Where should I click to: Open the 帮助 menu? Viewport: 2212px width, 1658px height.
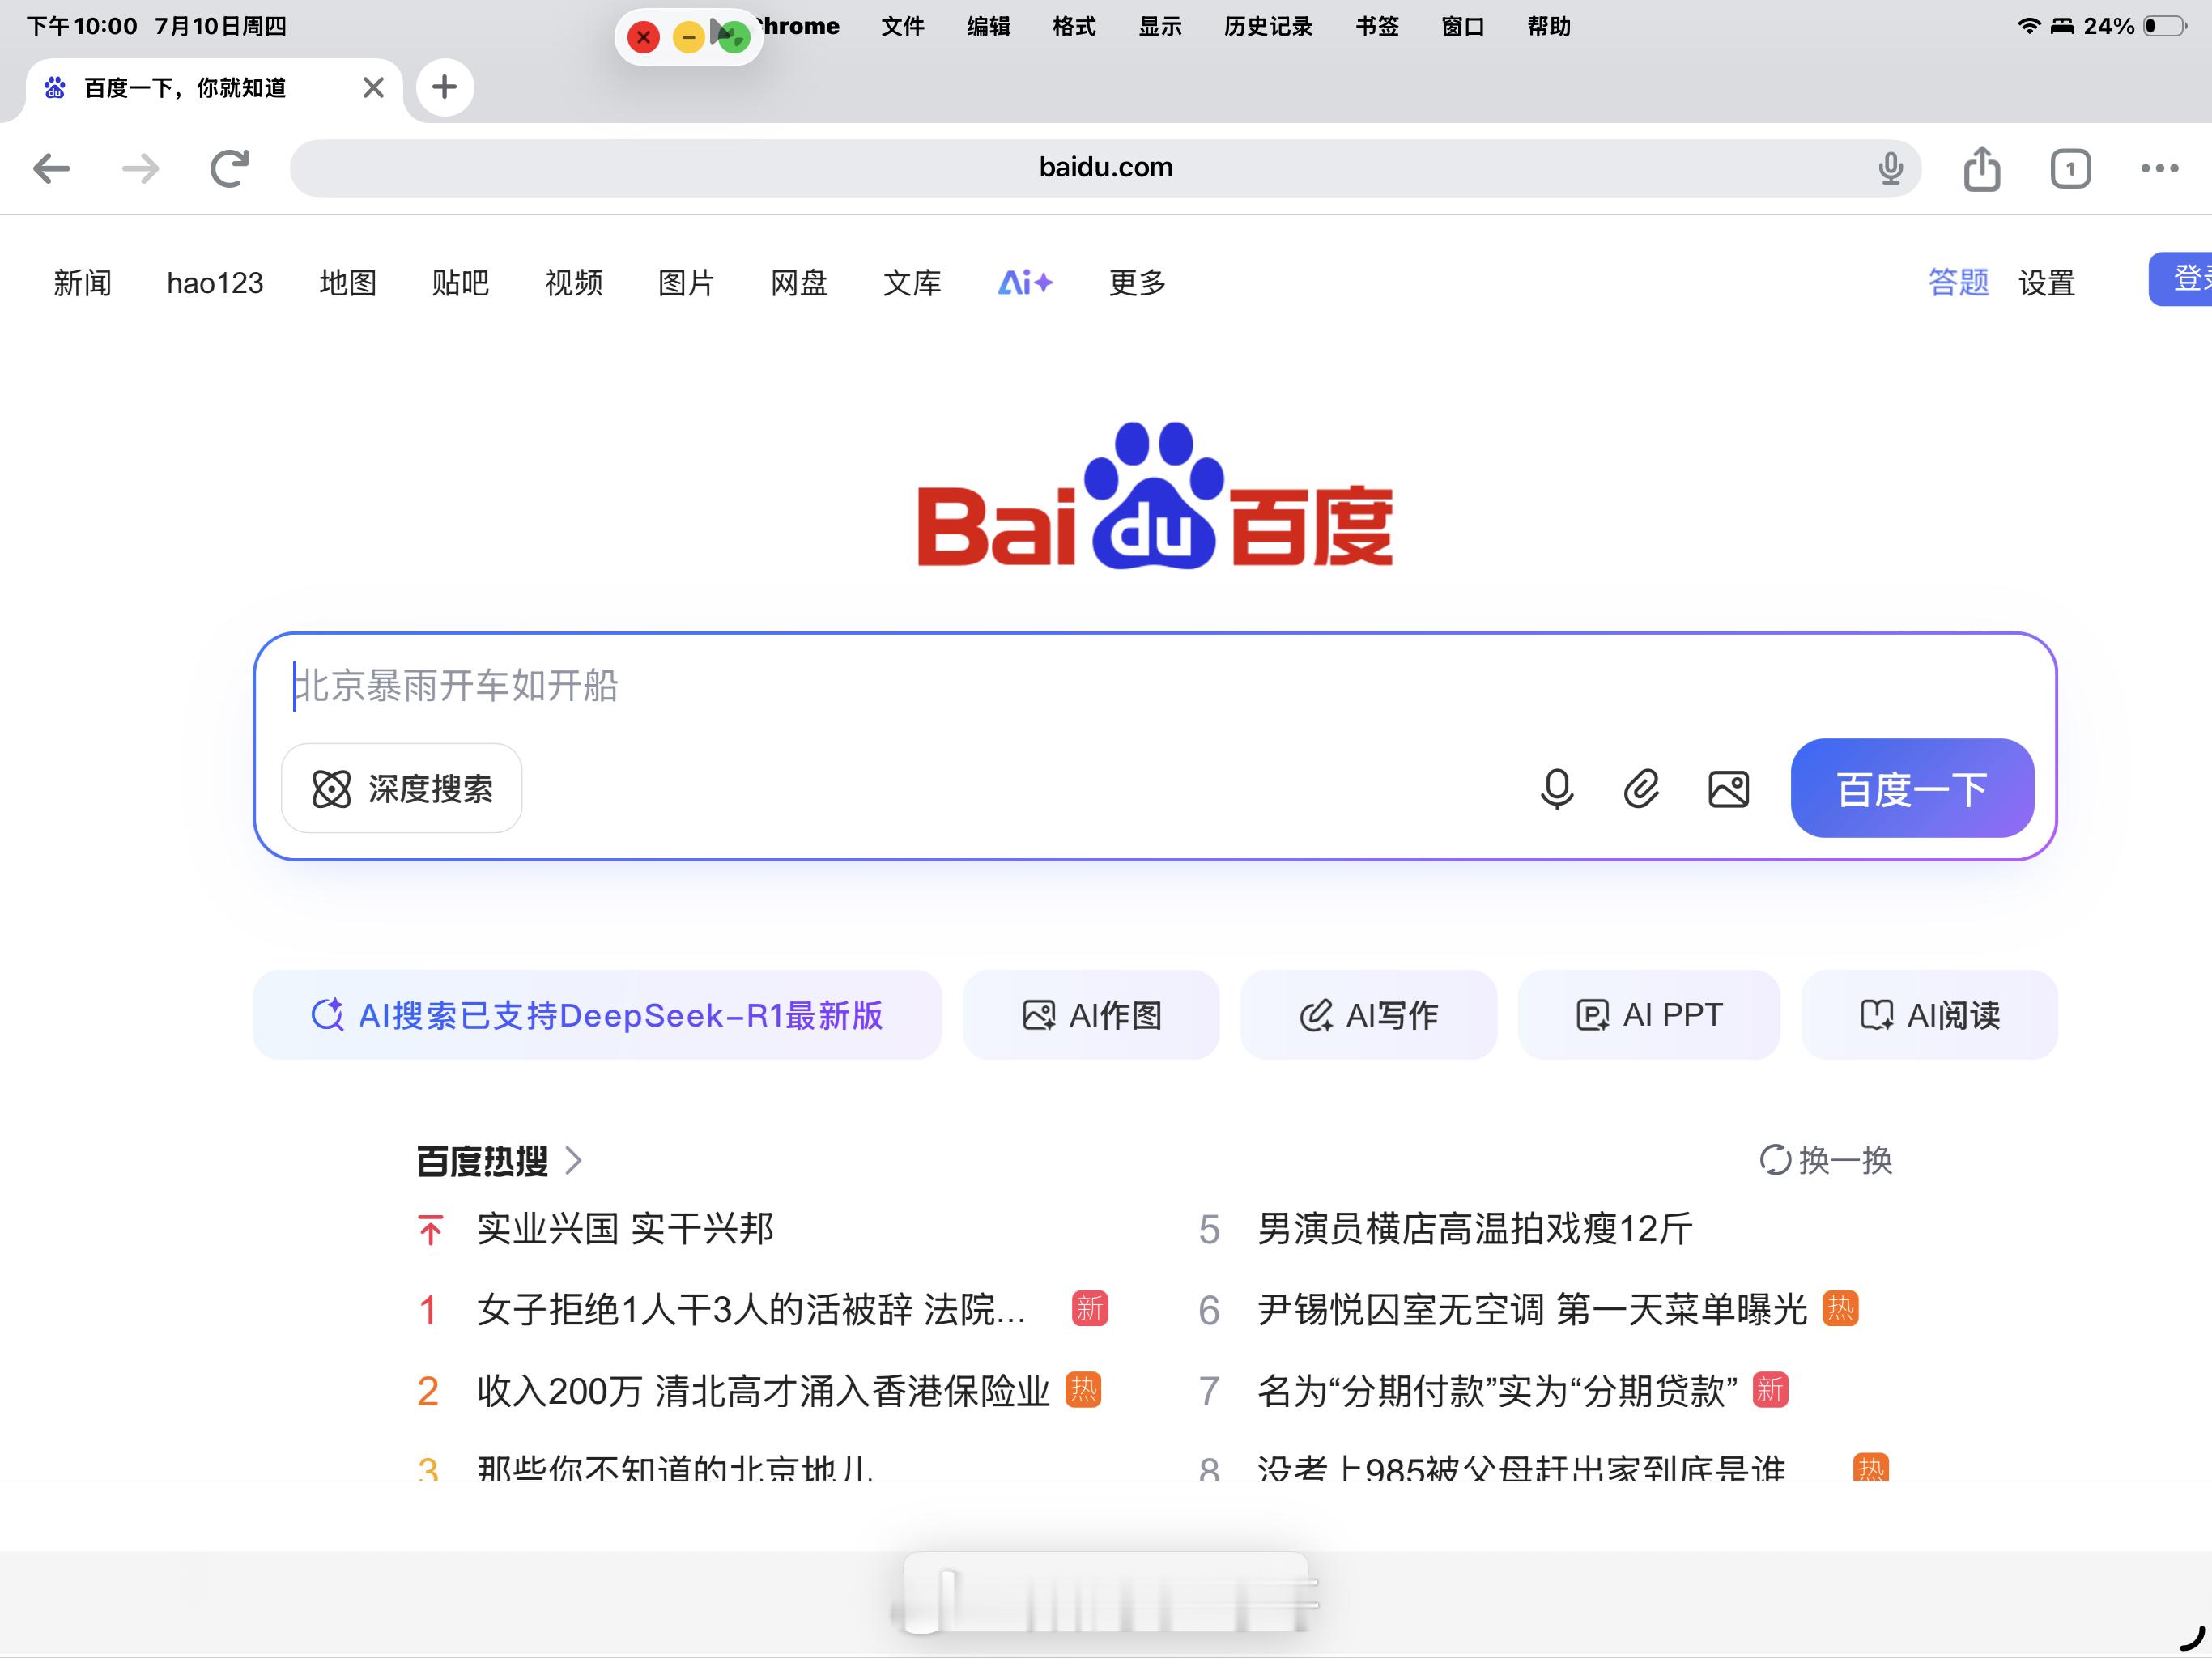[x=1549, y=27]
